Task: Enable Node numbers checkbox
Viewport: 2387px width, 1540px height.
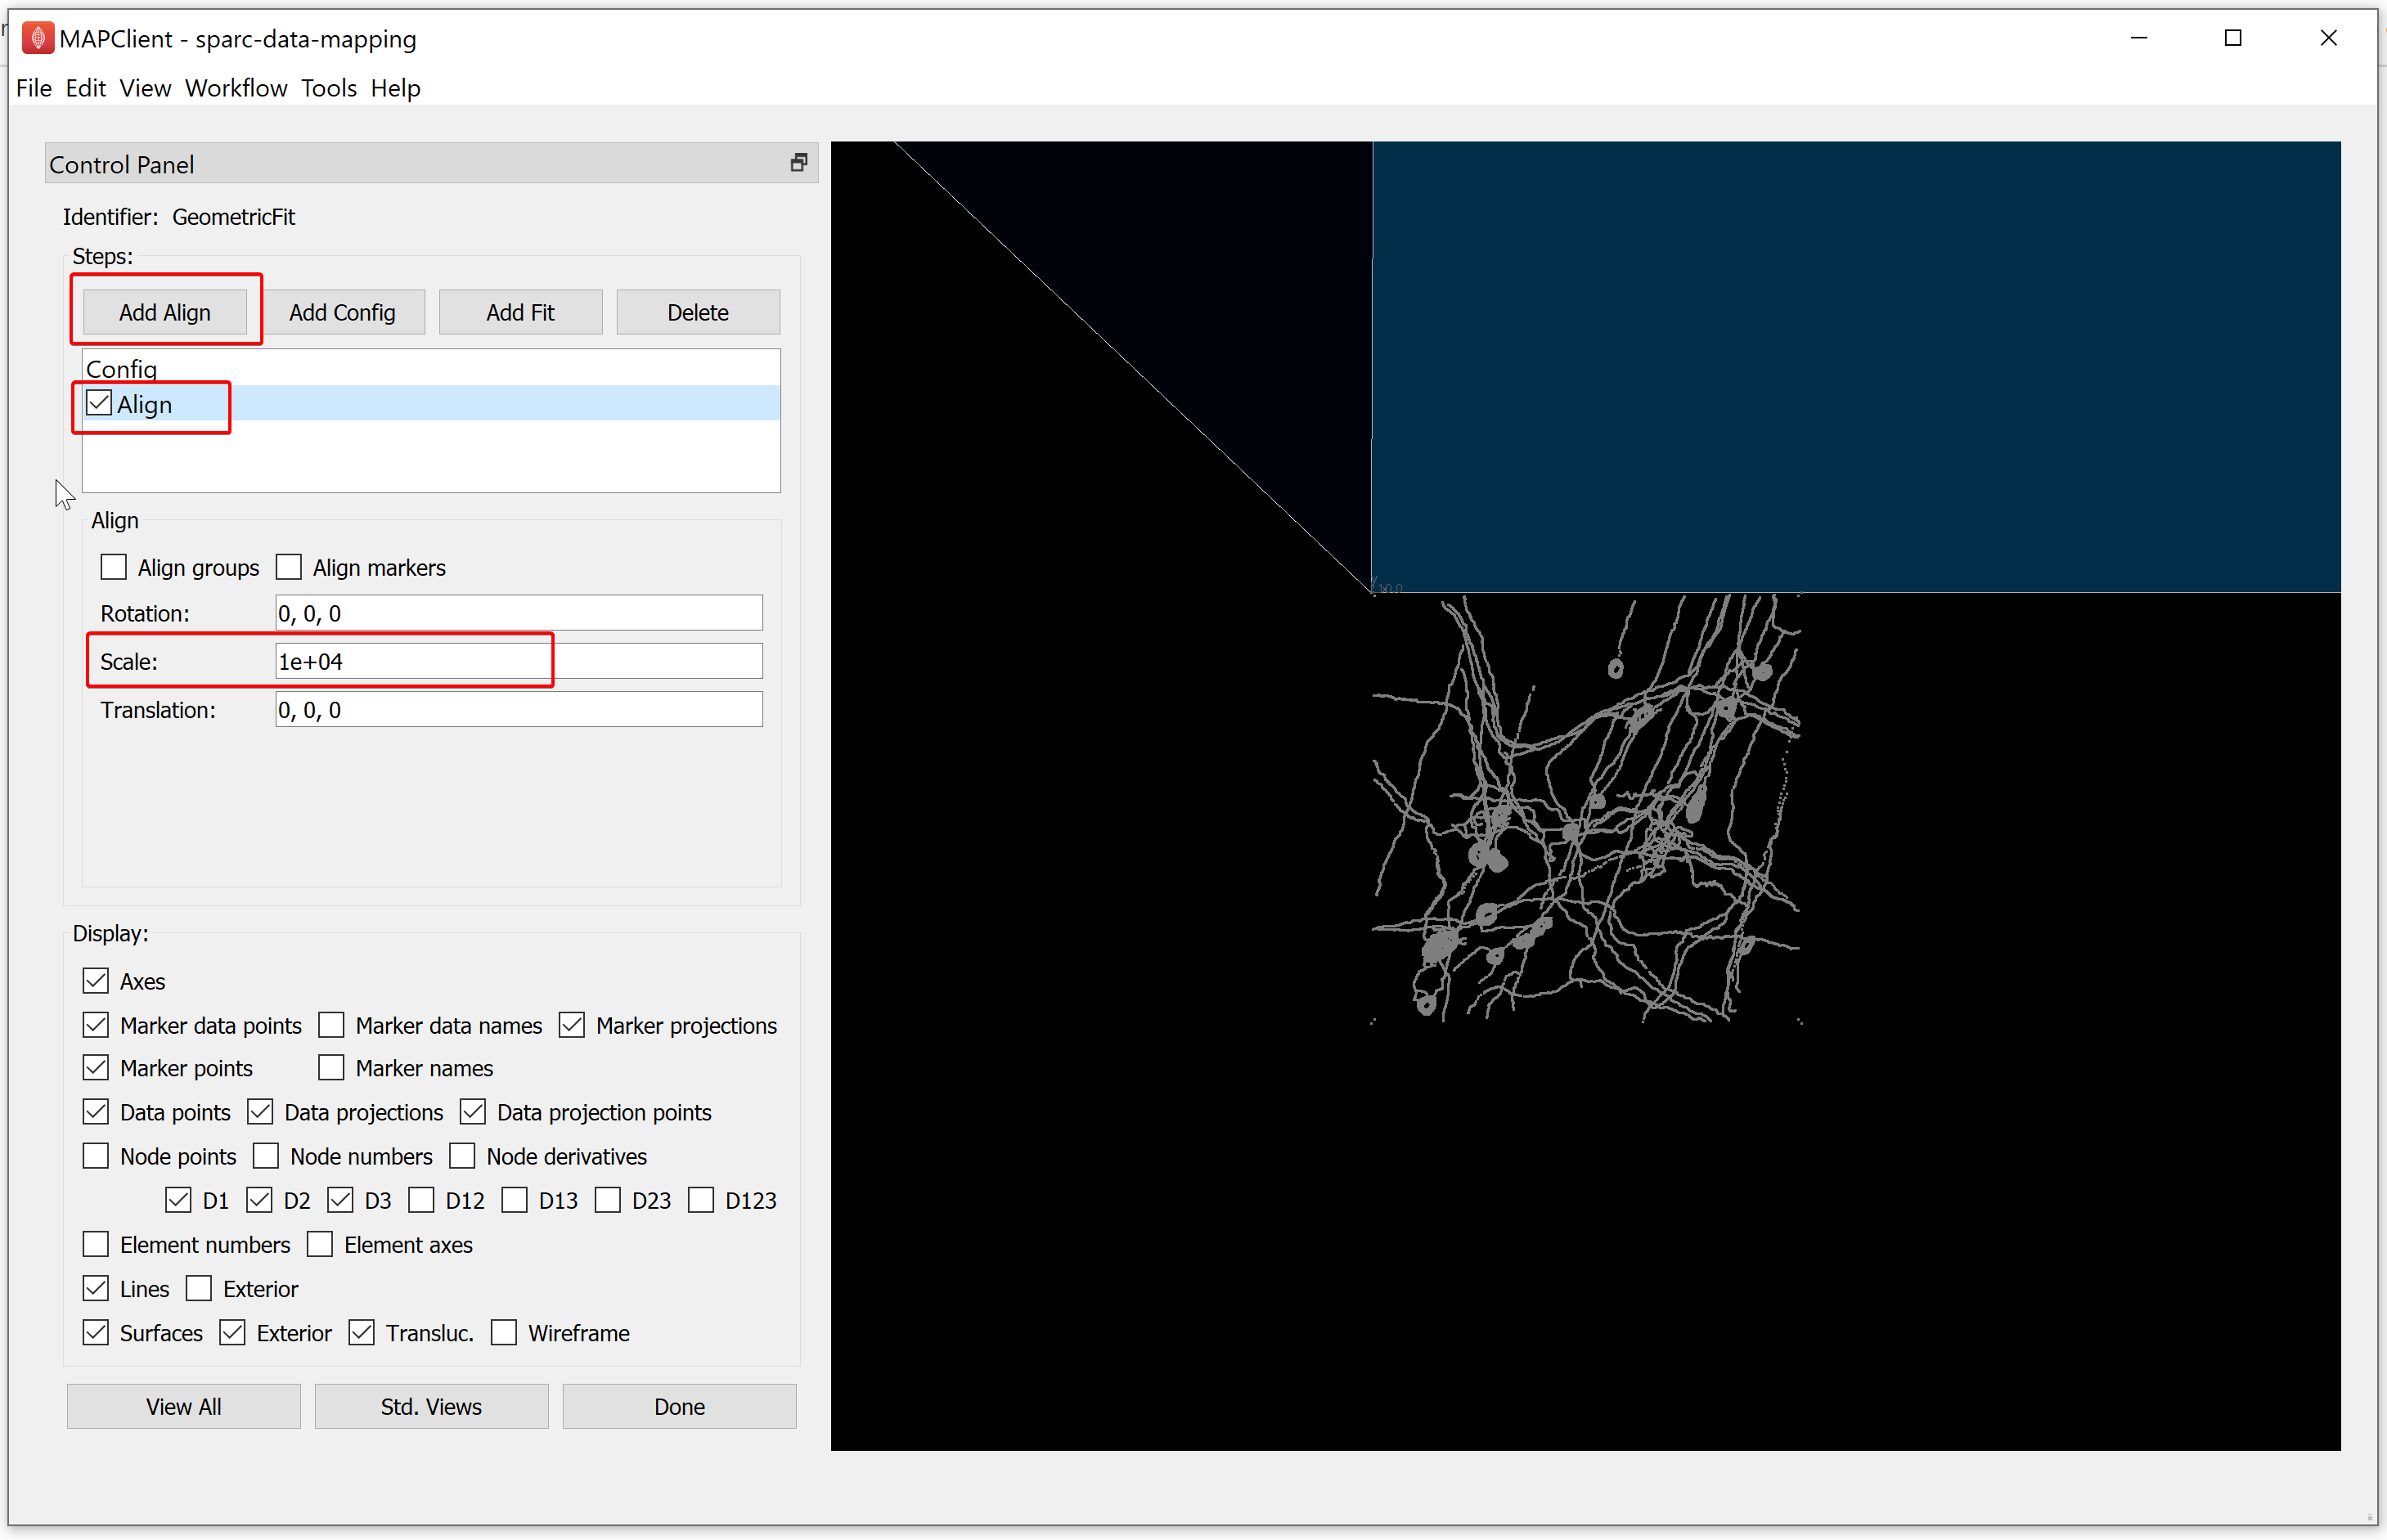Action: coord(266,1155)
